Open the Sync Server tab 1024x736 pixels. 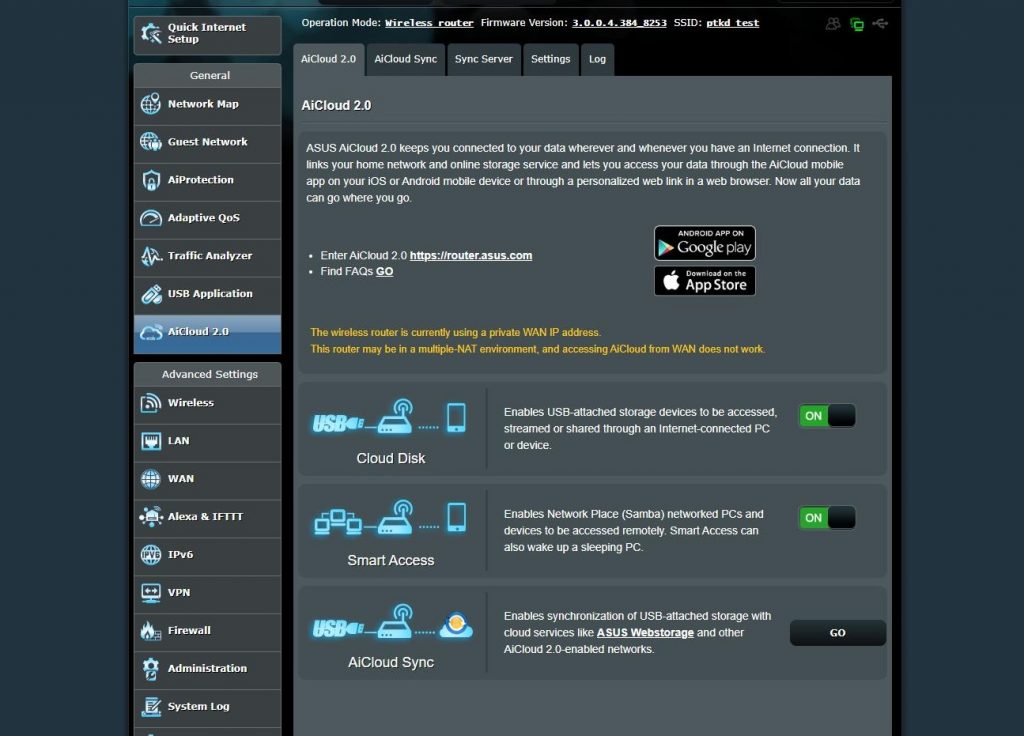click(484, 59)
